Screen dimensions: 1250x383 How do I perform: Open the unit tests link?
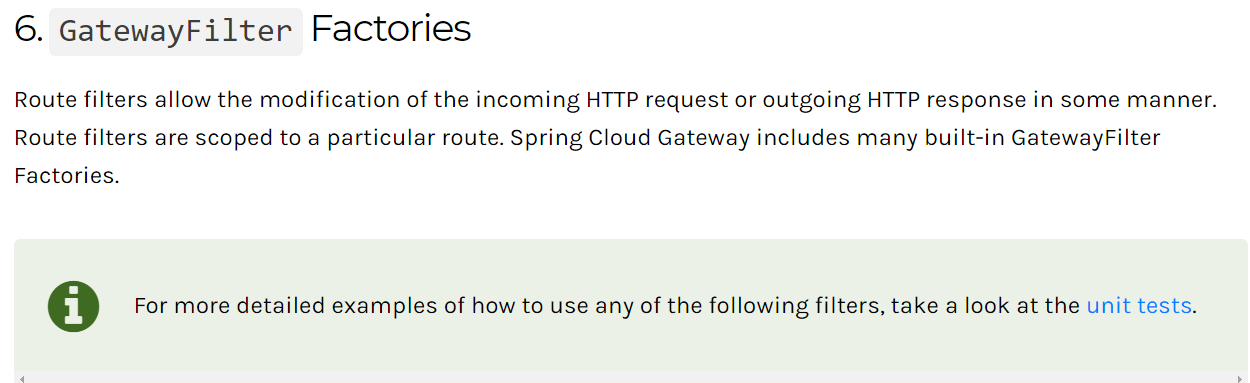pyautogui.click(x=1139, y=306)
